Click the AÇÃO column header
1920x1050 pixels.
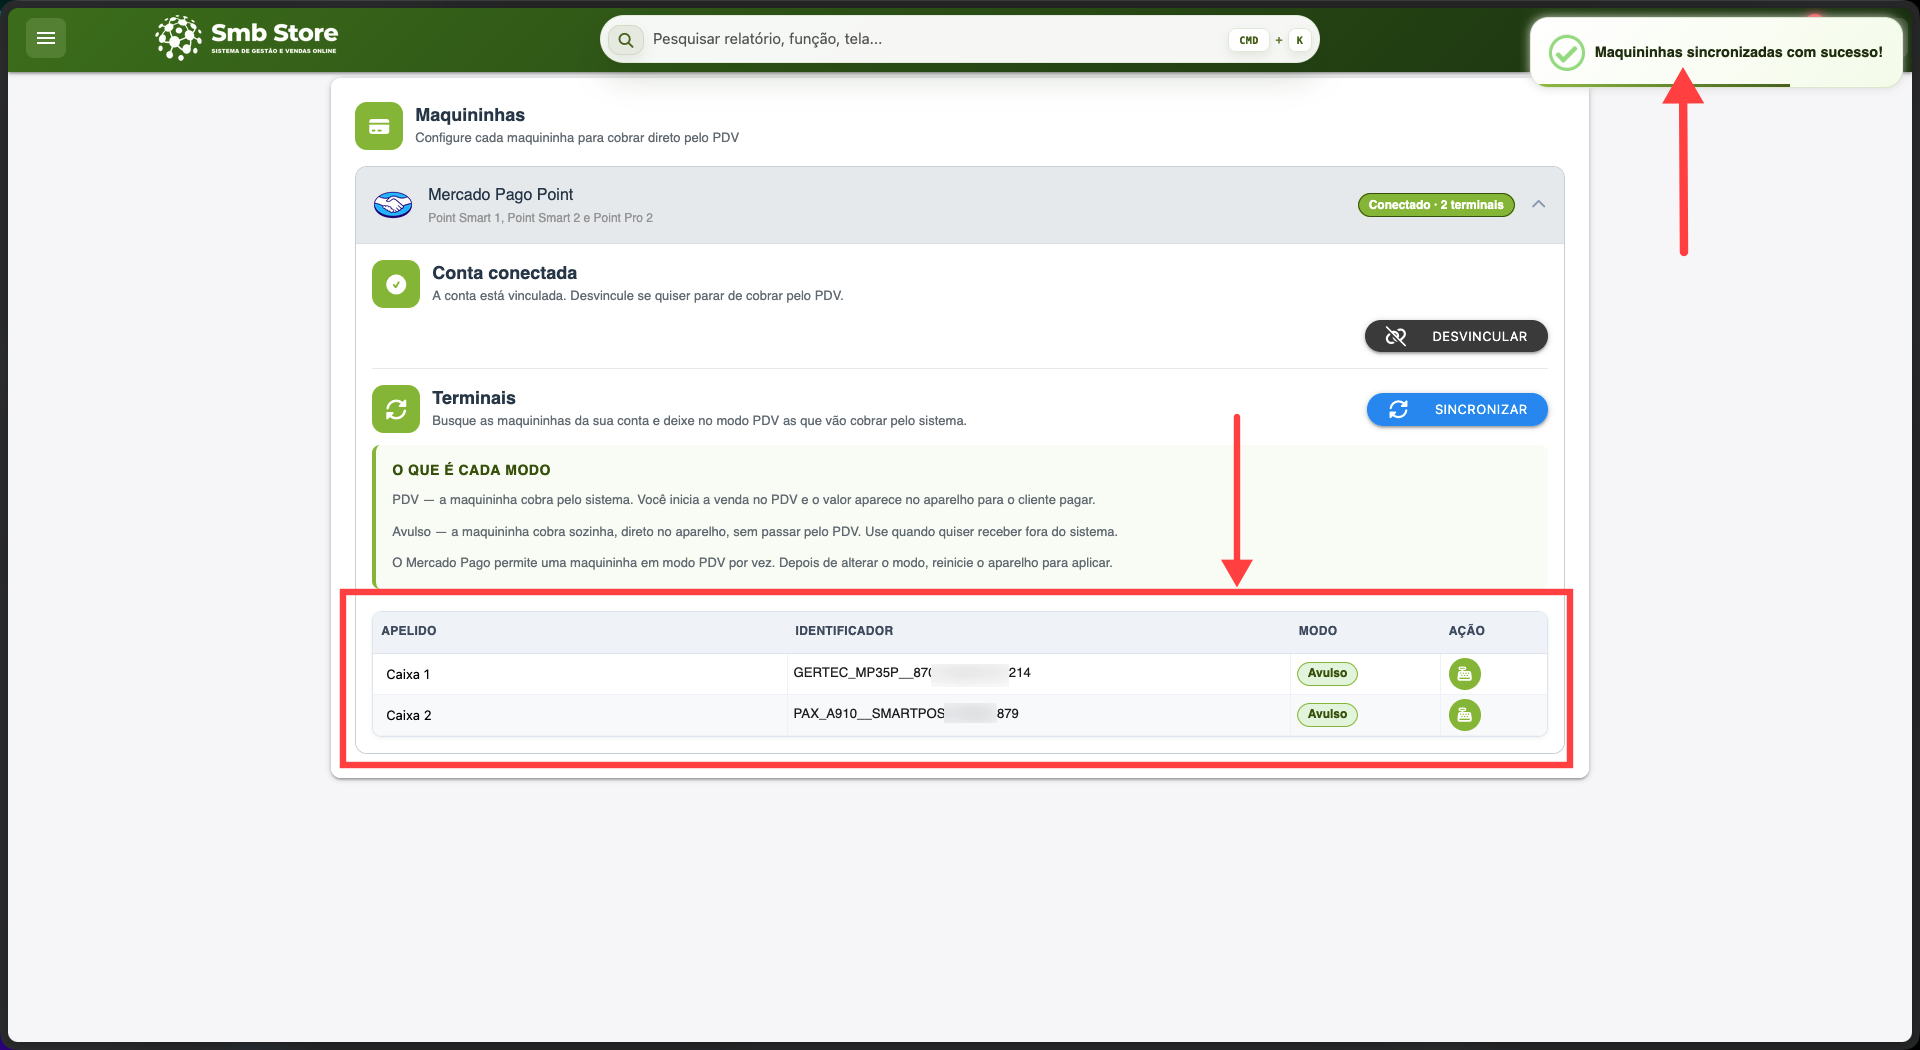(x=1467, y=631)
